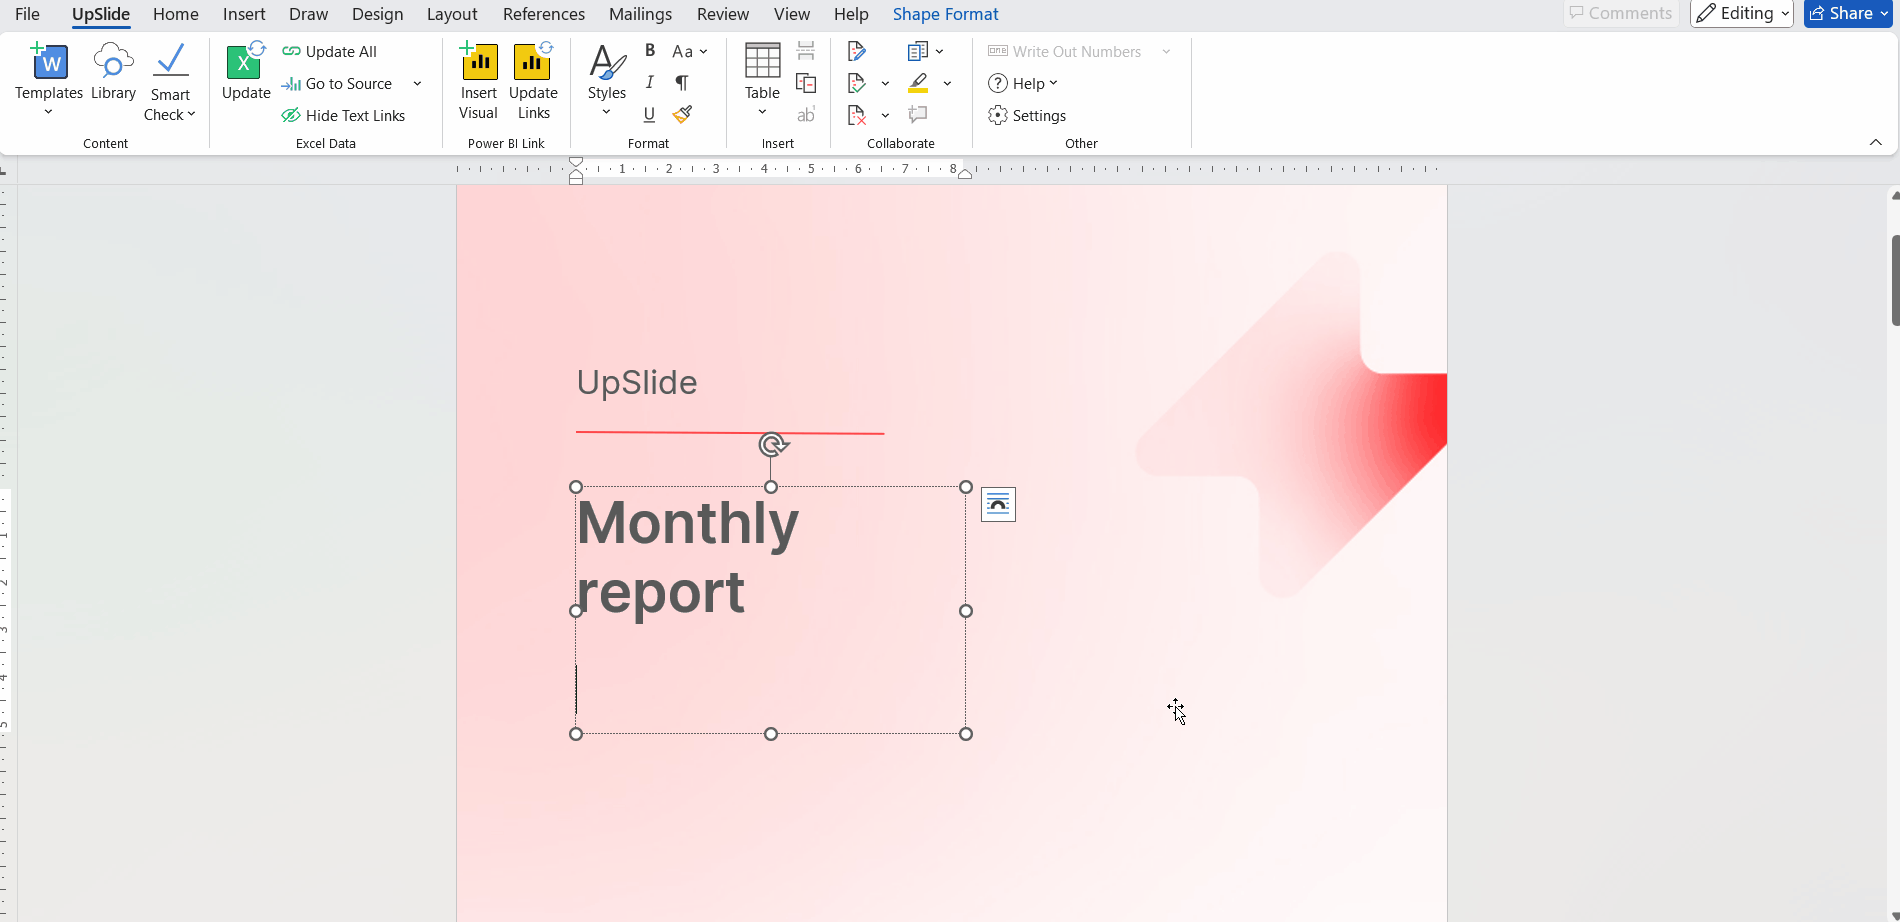Click the copy pages icon in Insert group
1900x922 pixels.
point(806,83)
